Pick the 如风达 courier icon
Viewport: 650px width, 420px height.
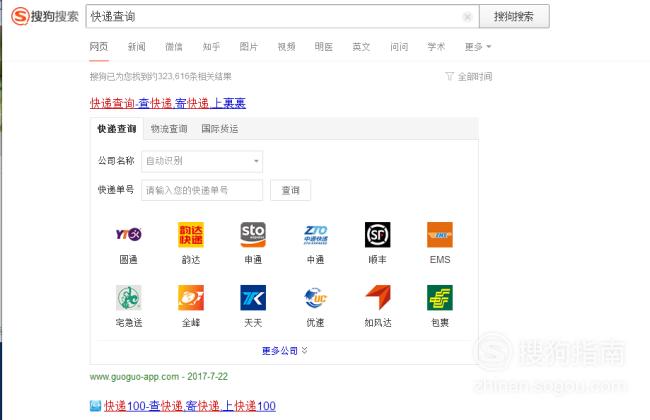pyautogui.click(x=378, y=298)
